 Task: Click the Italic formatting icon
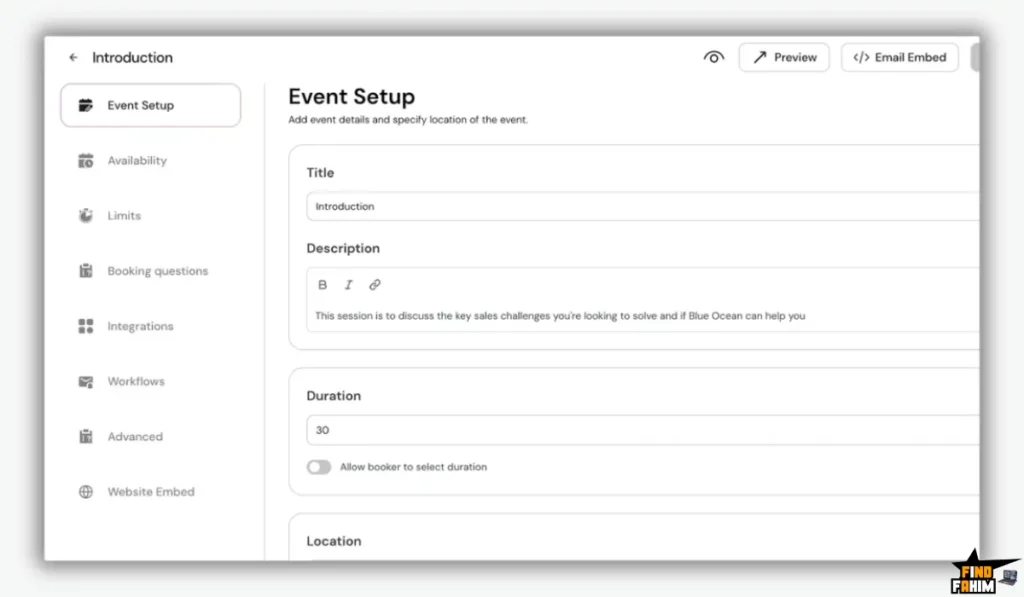[348, 285]
